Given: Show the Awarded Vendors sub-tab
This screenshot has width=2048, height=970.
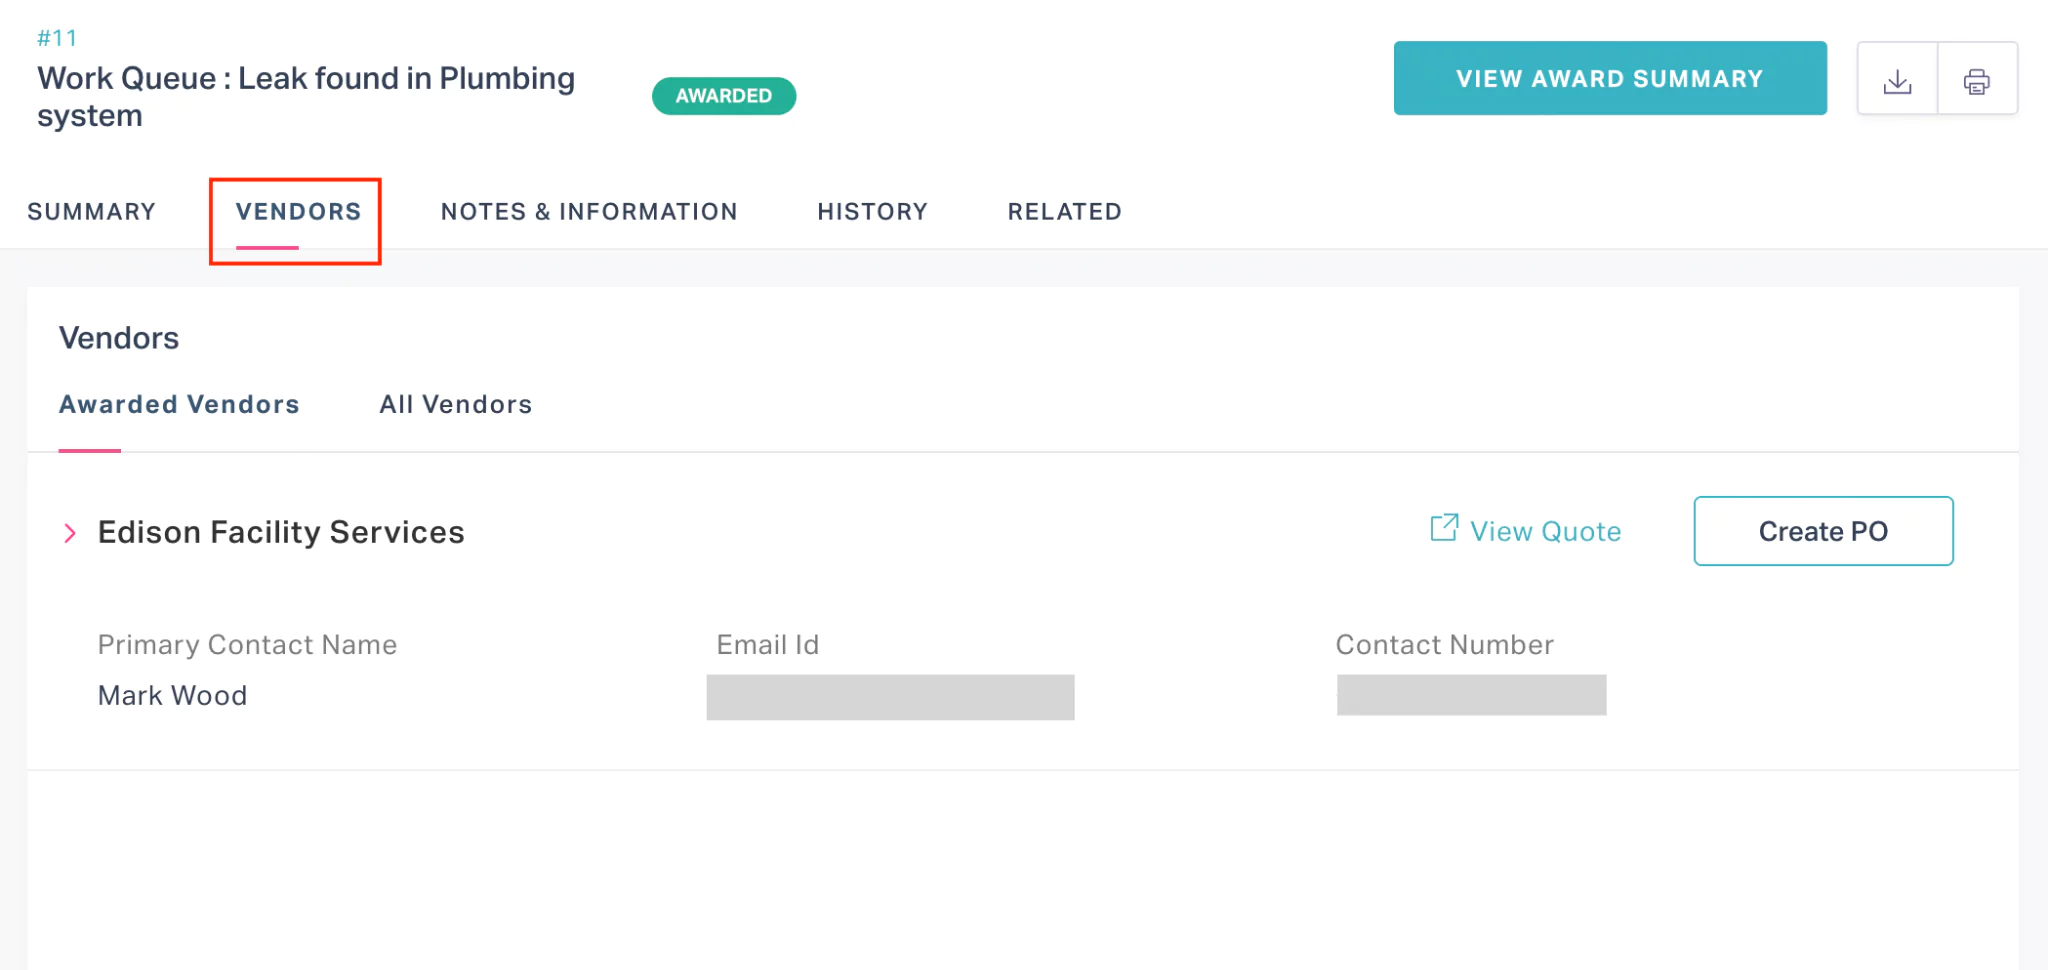Looking at the screenshot, I should pyautogui.click(x=179, y=404).
